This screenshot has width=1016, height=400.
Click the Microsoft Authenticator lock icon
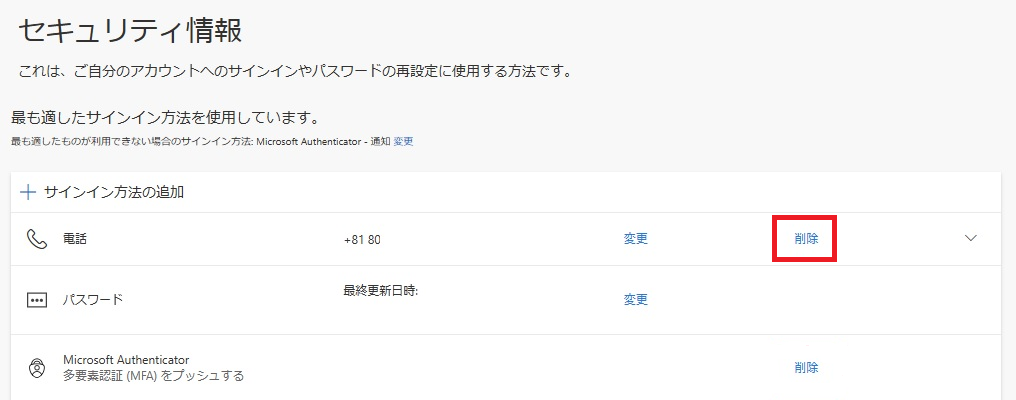click(36, 368)
